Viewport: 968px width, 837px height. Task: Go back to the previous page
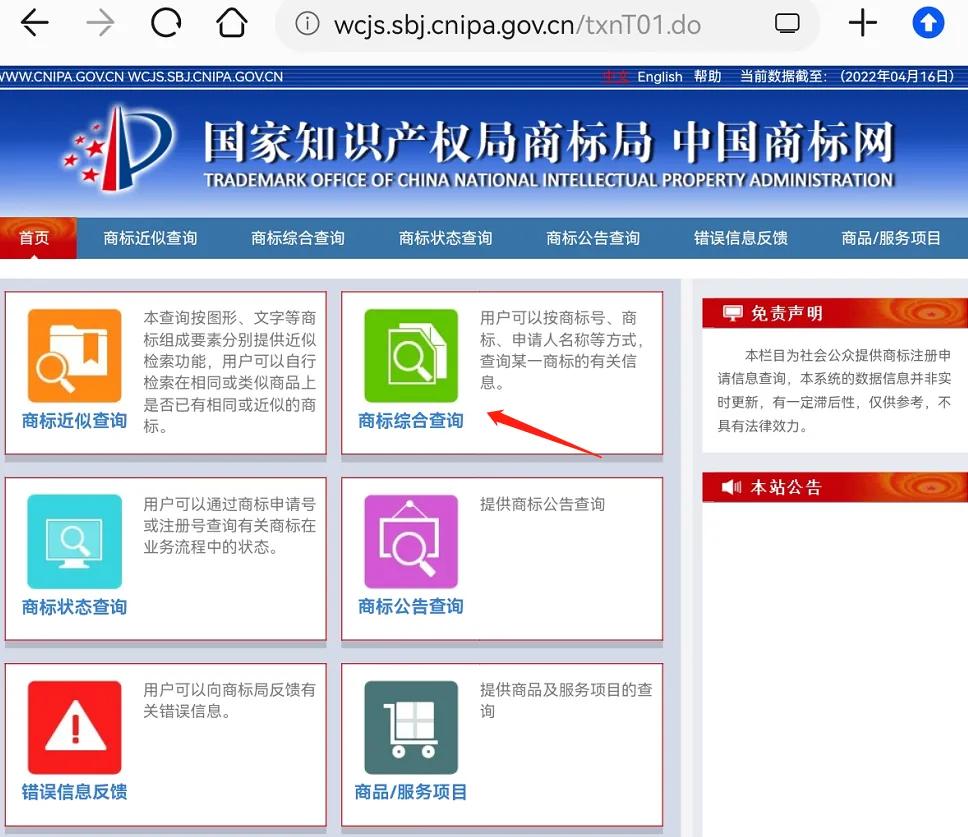pyautogui.click(x=35, y=24)
